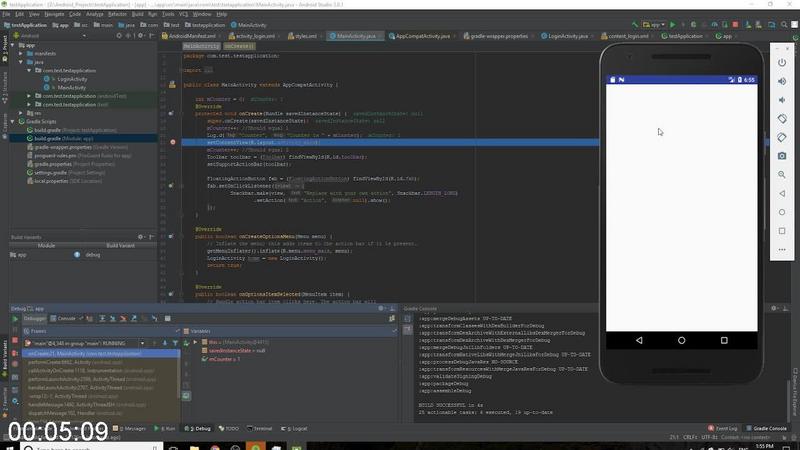Click red Stop icon in Debug sidebar
This screenshot has width=800, height=450.
pyautogui.click(x=15, y=340)
